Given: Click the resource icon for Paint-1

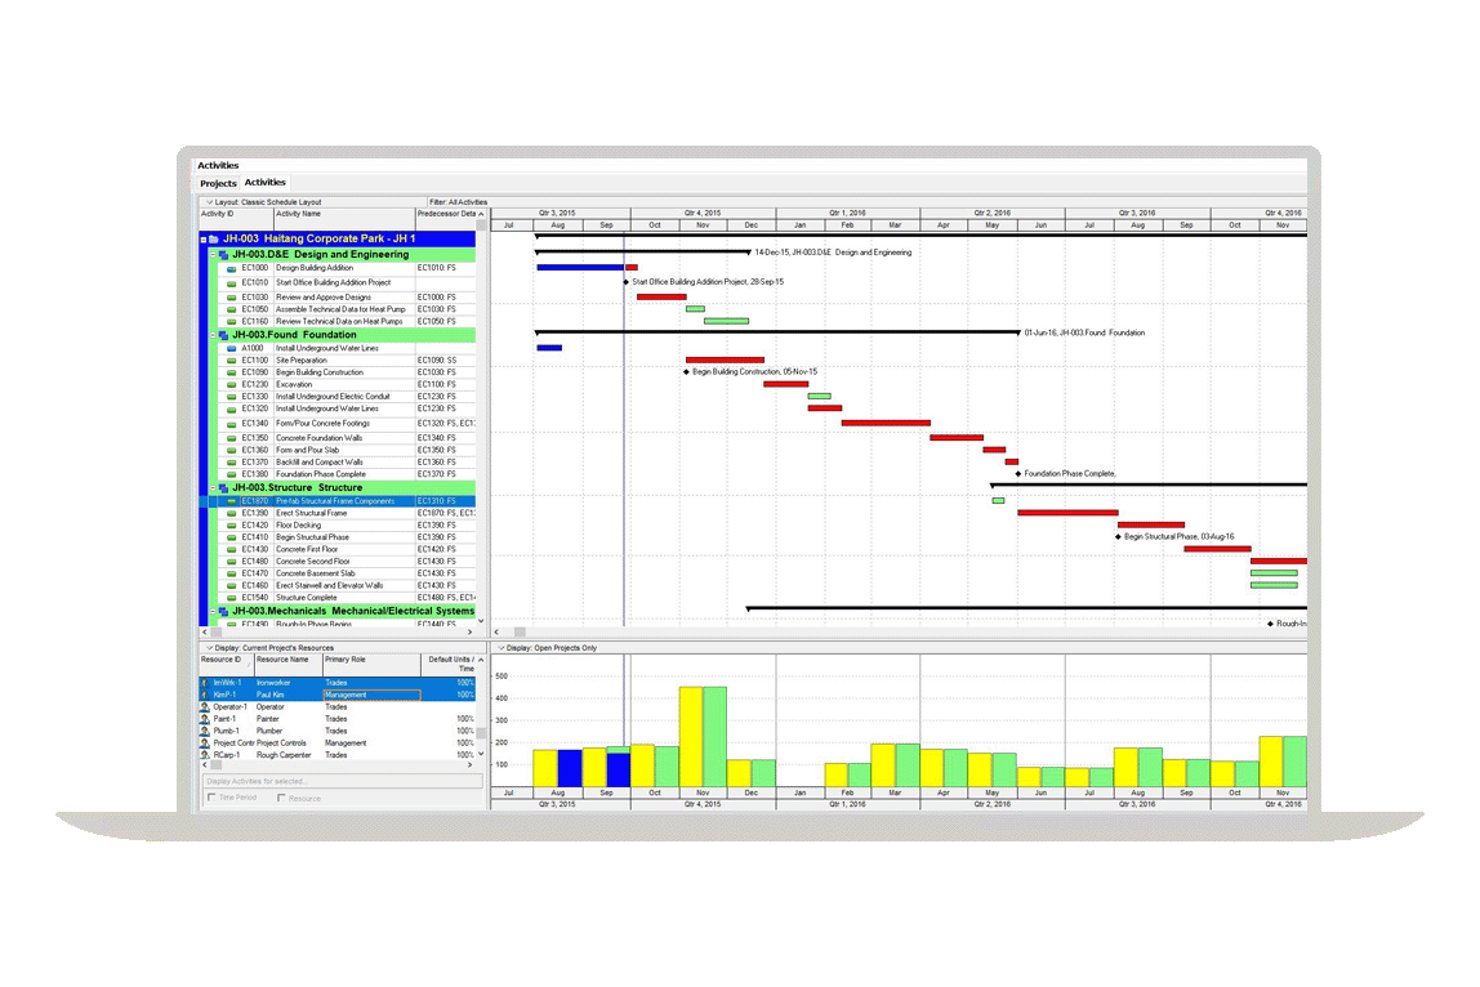Looking at the screenshot, I should tap(205, 719).
